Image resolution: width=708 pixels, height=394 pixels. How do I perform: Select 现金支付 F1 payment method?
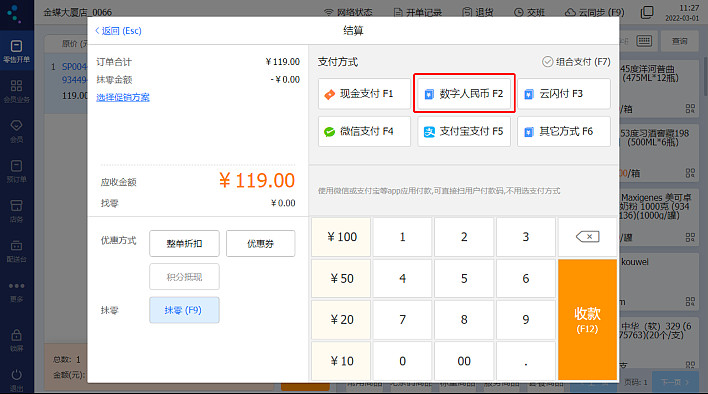(x=364, y=94)
